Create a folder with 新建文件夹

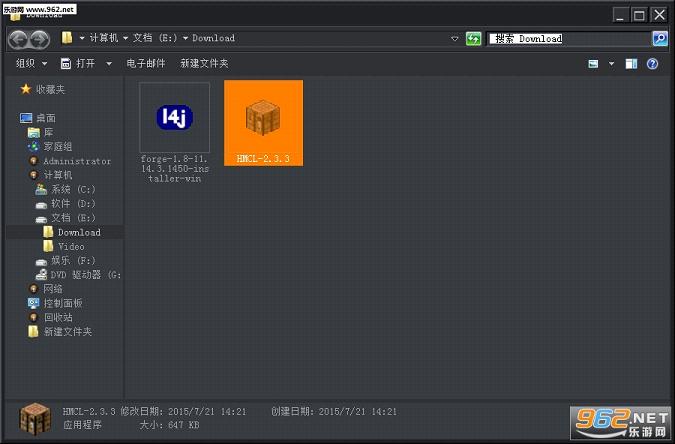coord(204,64)
